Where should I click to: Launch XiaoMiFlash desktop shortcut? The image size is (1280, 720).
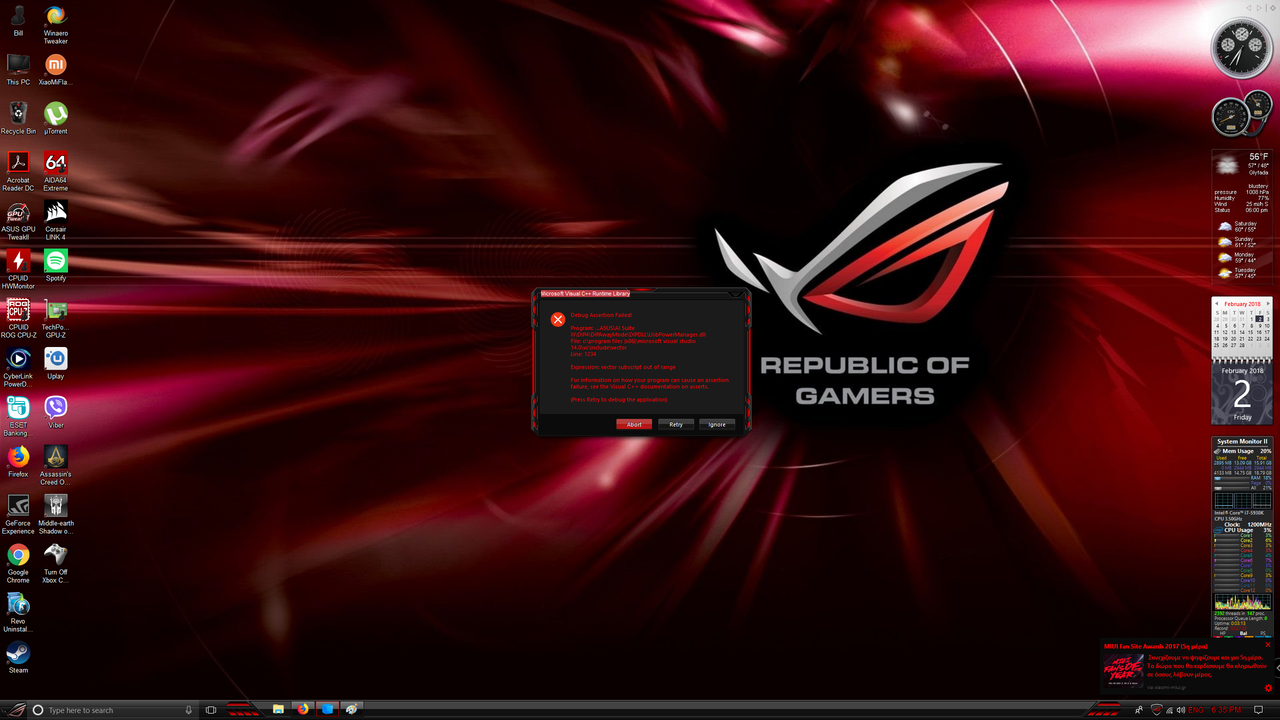coord(56,69)
